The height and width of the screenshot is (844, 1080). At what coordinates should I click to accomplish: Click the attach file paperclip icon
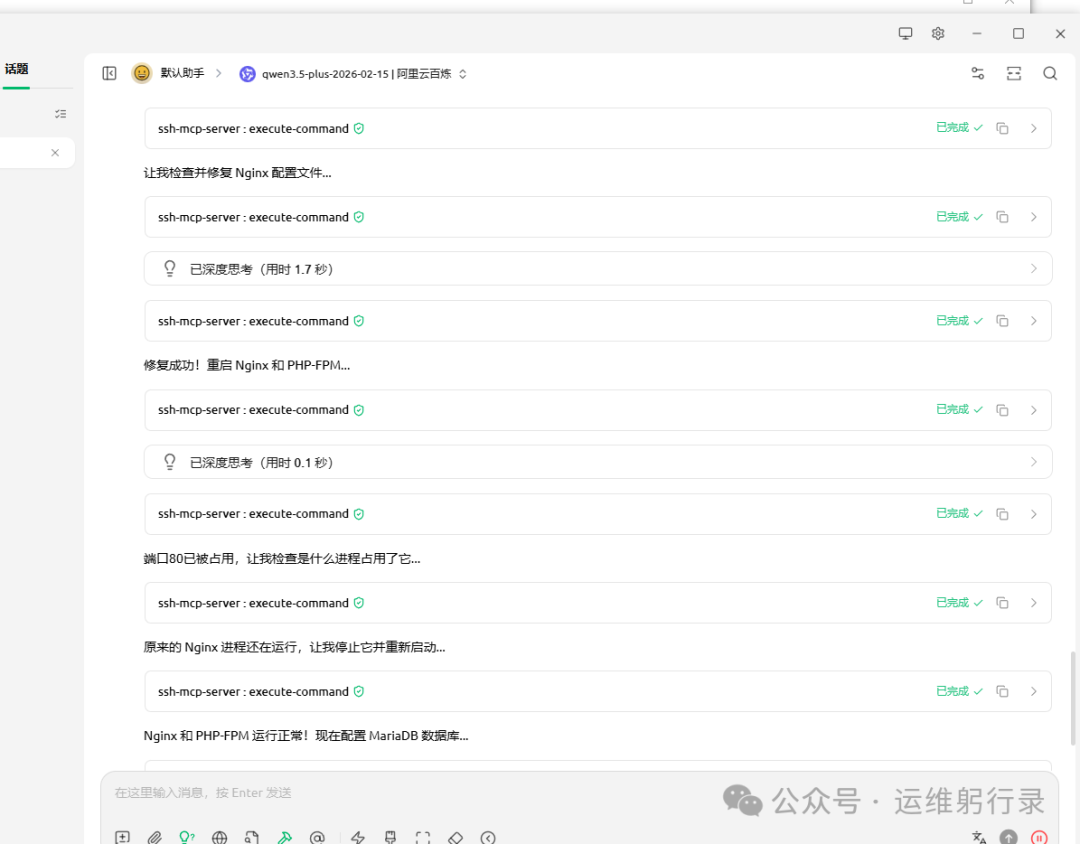tap(154, 837)
